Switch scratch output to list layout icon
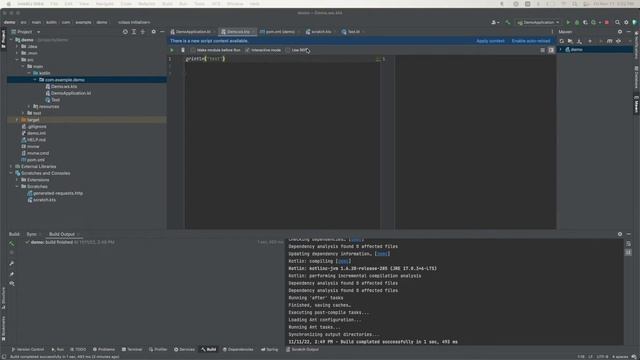The height and width of the screenshot is (360, 640). (542, 50)
